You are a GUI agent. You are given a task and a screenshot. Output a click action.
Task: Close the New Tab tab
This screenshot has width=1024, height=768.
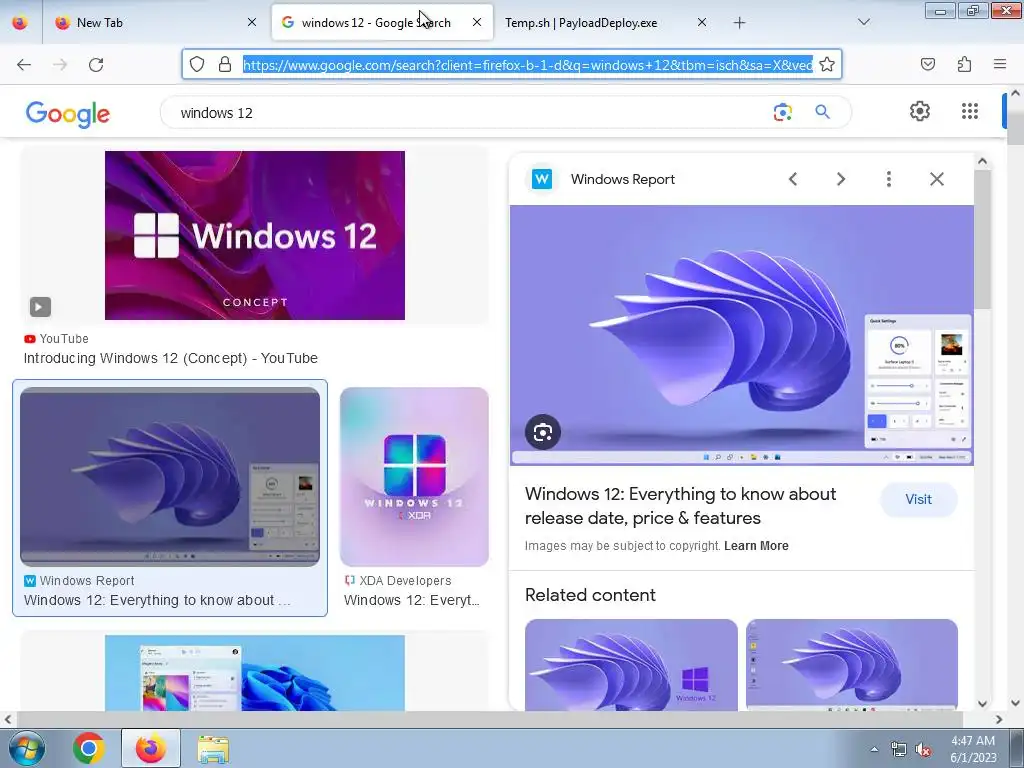251,22
